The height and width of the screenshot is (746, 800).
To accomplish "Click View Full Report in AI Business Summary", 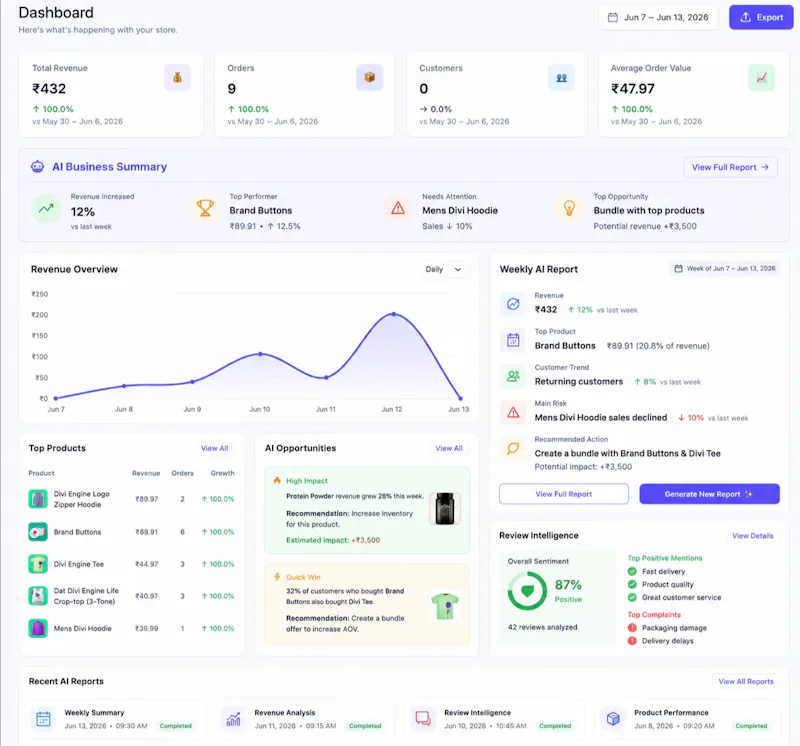I will click(730, 167).
